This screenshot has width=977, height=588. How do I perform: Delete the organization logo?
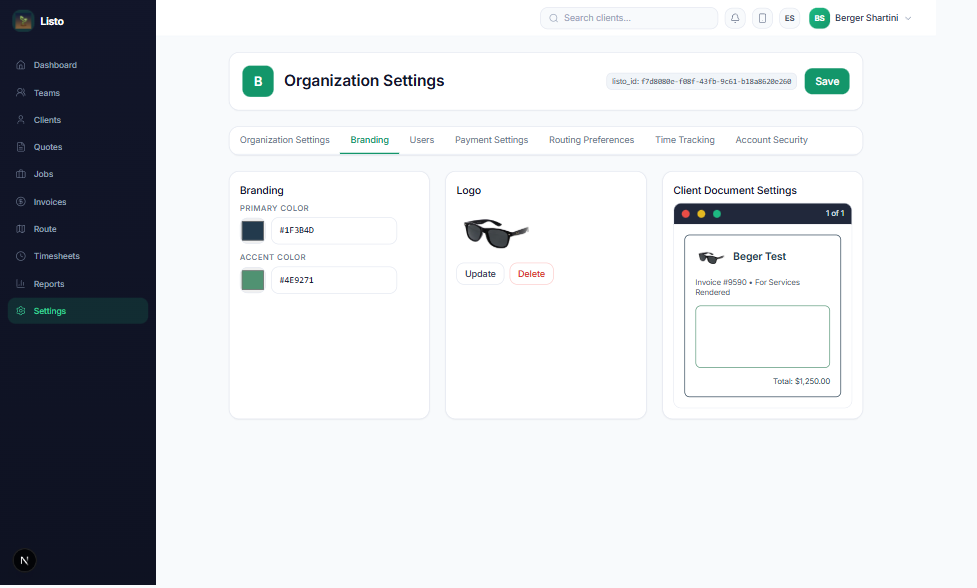pyautogui.click(x=531, y=273)
